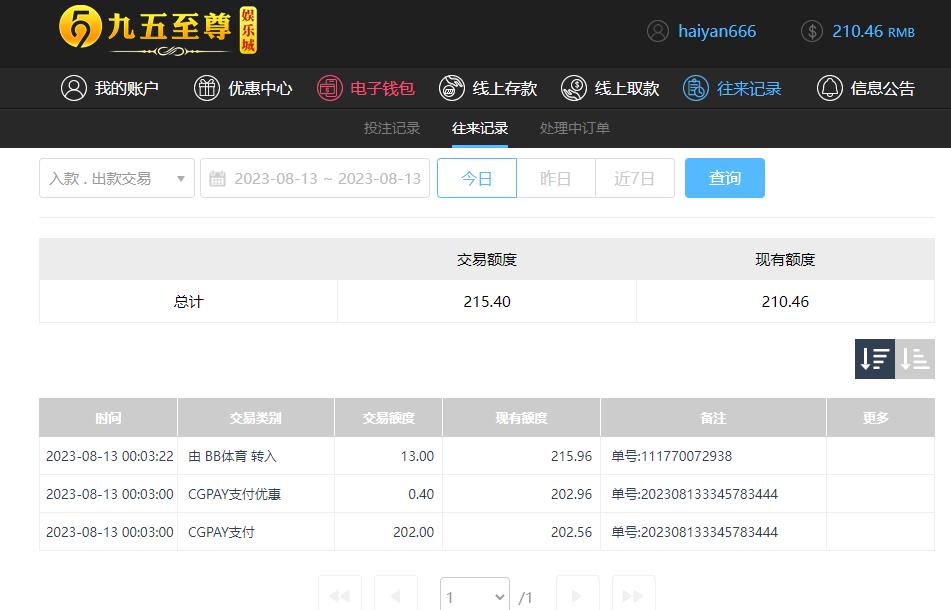Viewport: 951px width, 610px height.
Task: Open 线上取款 menu
Action: pyautogui.click(x=610, y=89)
